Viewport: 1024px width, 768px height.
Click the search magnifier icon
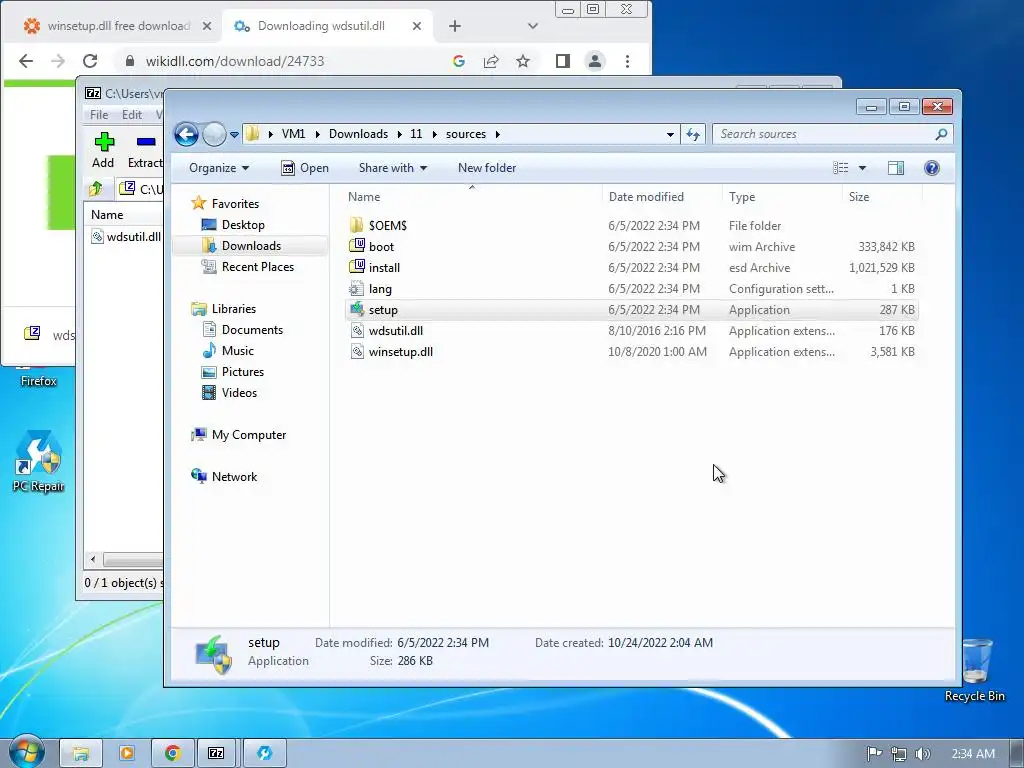tap(941, 134)
